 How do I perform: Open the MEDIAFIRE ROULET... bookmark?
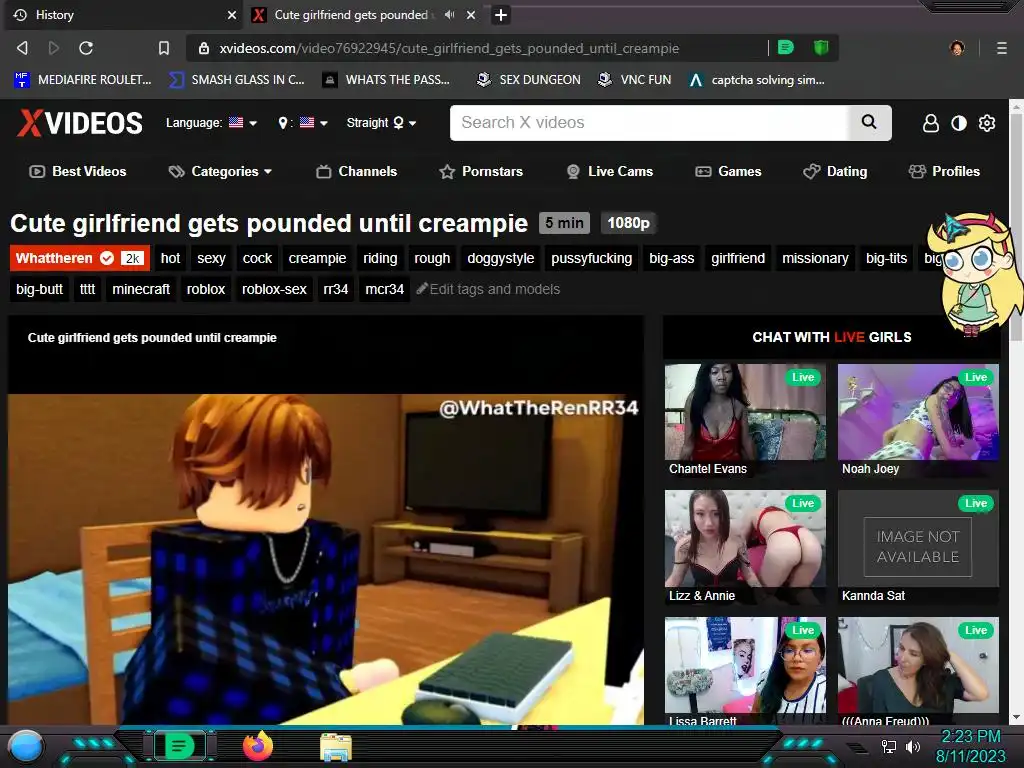[82, 80]
